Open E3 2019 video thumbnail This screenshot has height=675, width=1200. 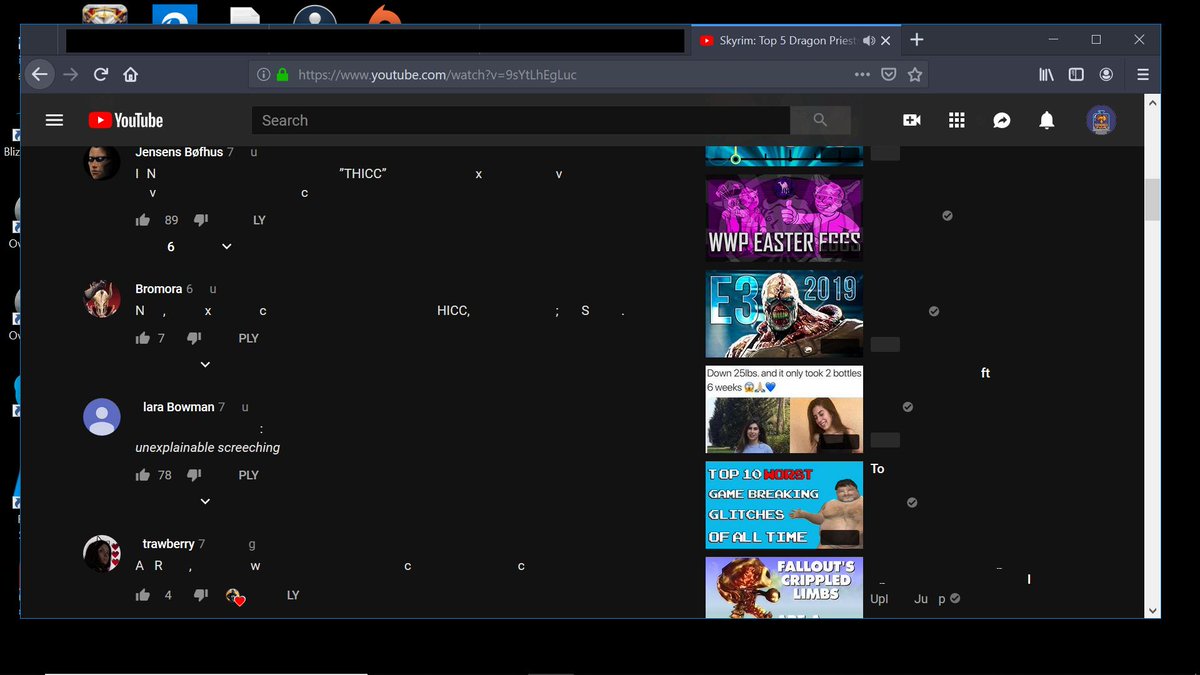(x=784, y=314)
